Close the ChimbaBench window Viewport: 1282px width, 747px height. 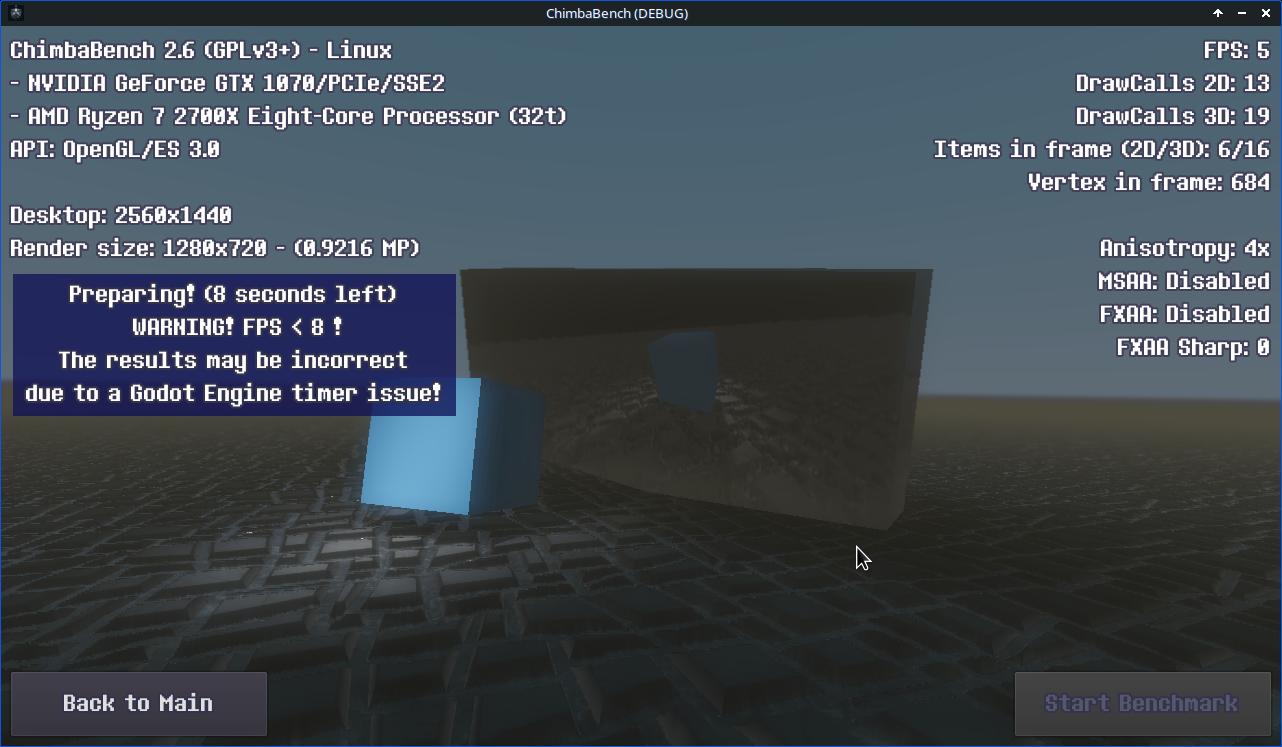click(x=1266, y=13)
